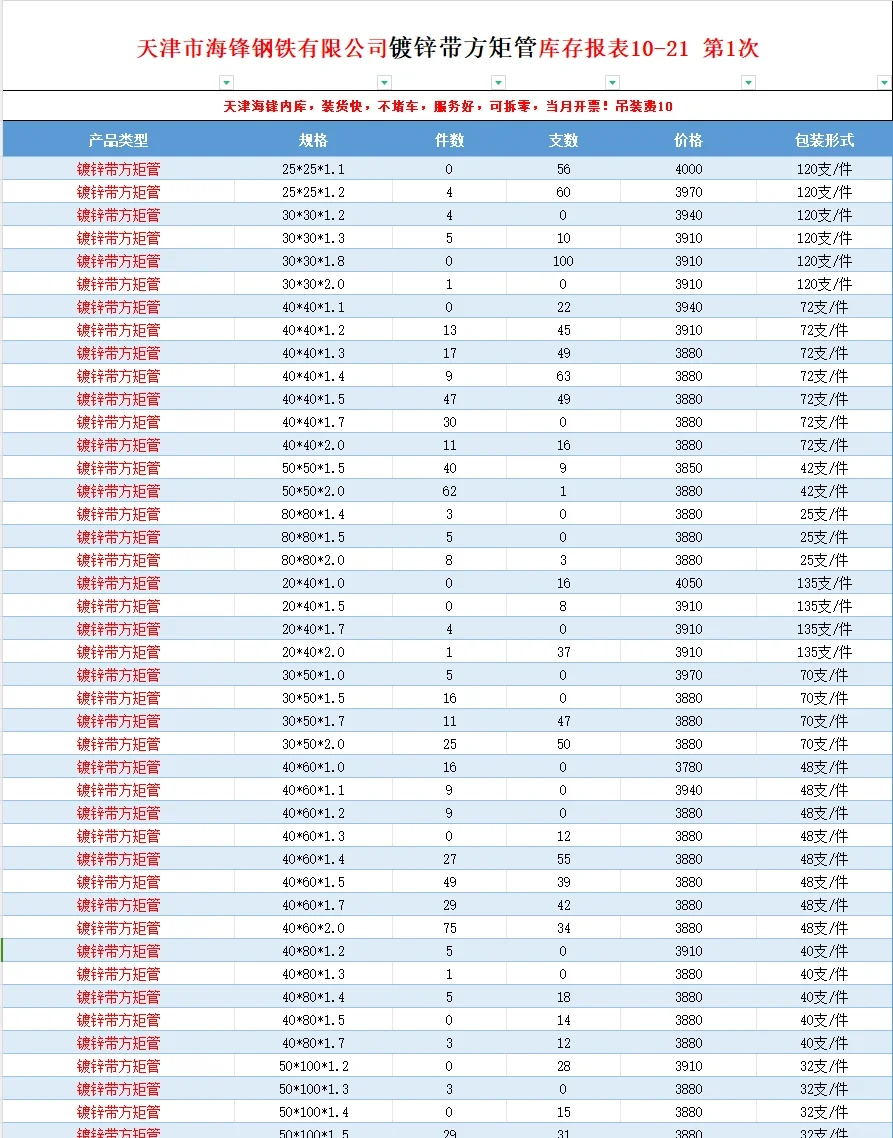
Task: Select the 件数 value 75 in the 40*60*2.0 row
Action: (x=449, y=928)
